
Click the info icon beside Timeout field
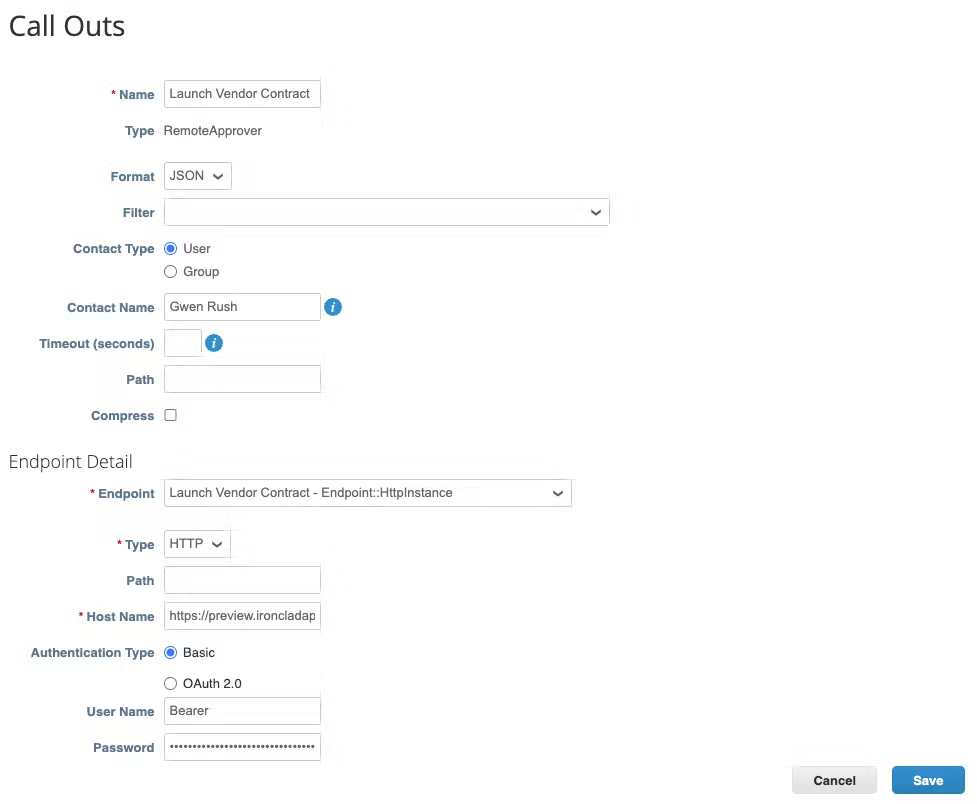214,343
